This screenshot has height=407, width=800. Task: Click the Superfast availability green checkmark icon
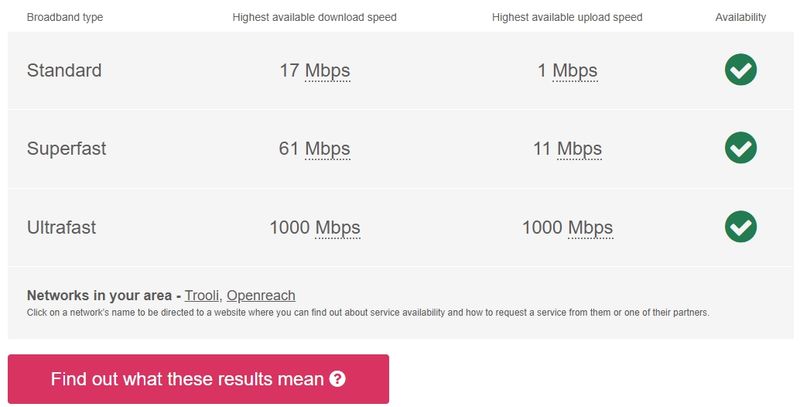[x=740, y=148]
